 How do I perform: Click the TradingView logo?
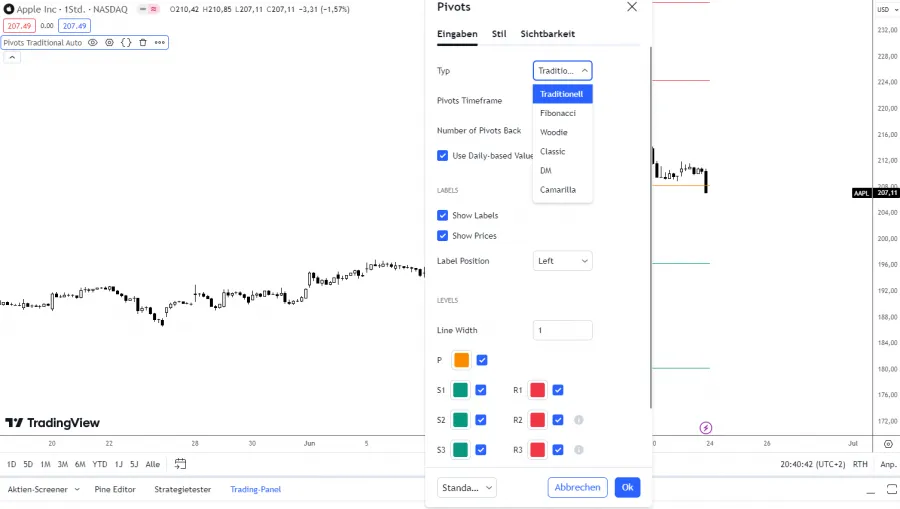pyautogui.click(x=53, y=423)
